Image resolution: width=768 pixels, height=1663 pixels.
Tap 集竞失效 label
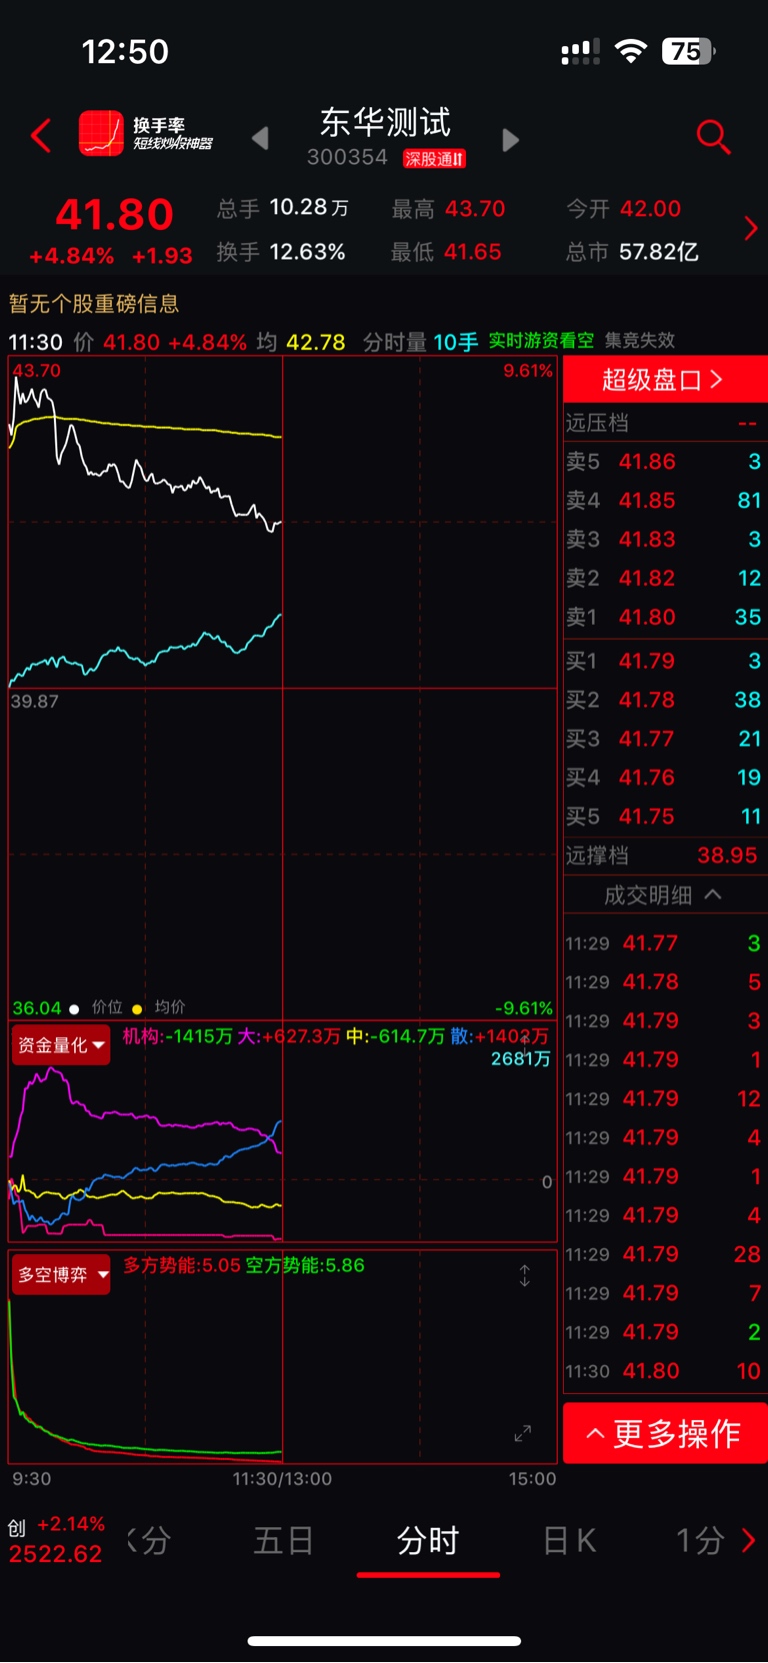[640, 341]
